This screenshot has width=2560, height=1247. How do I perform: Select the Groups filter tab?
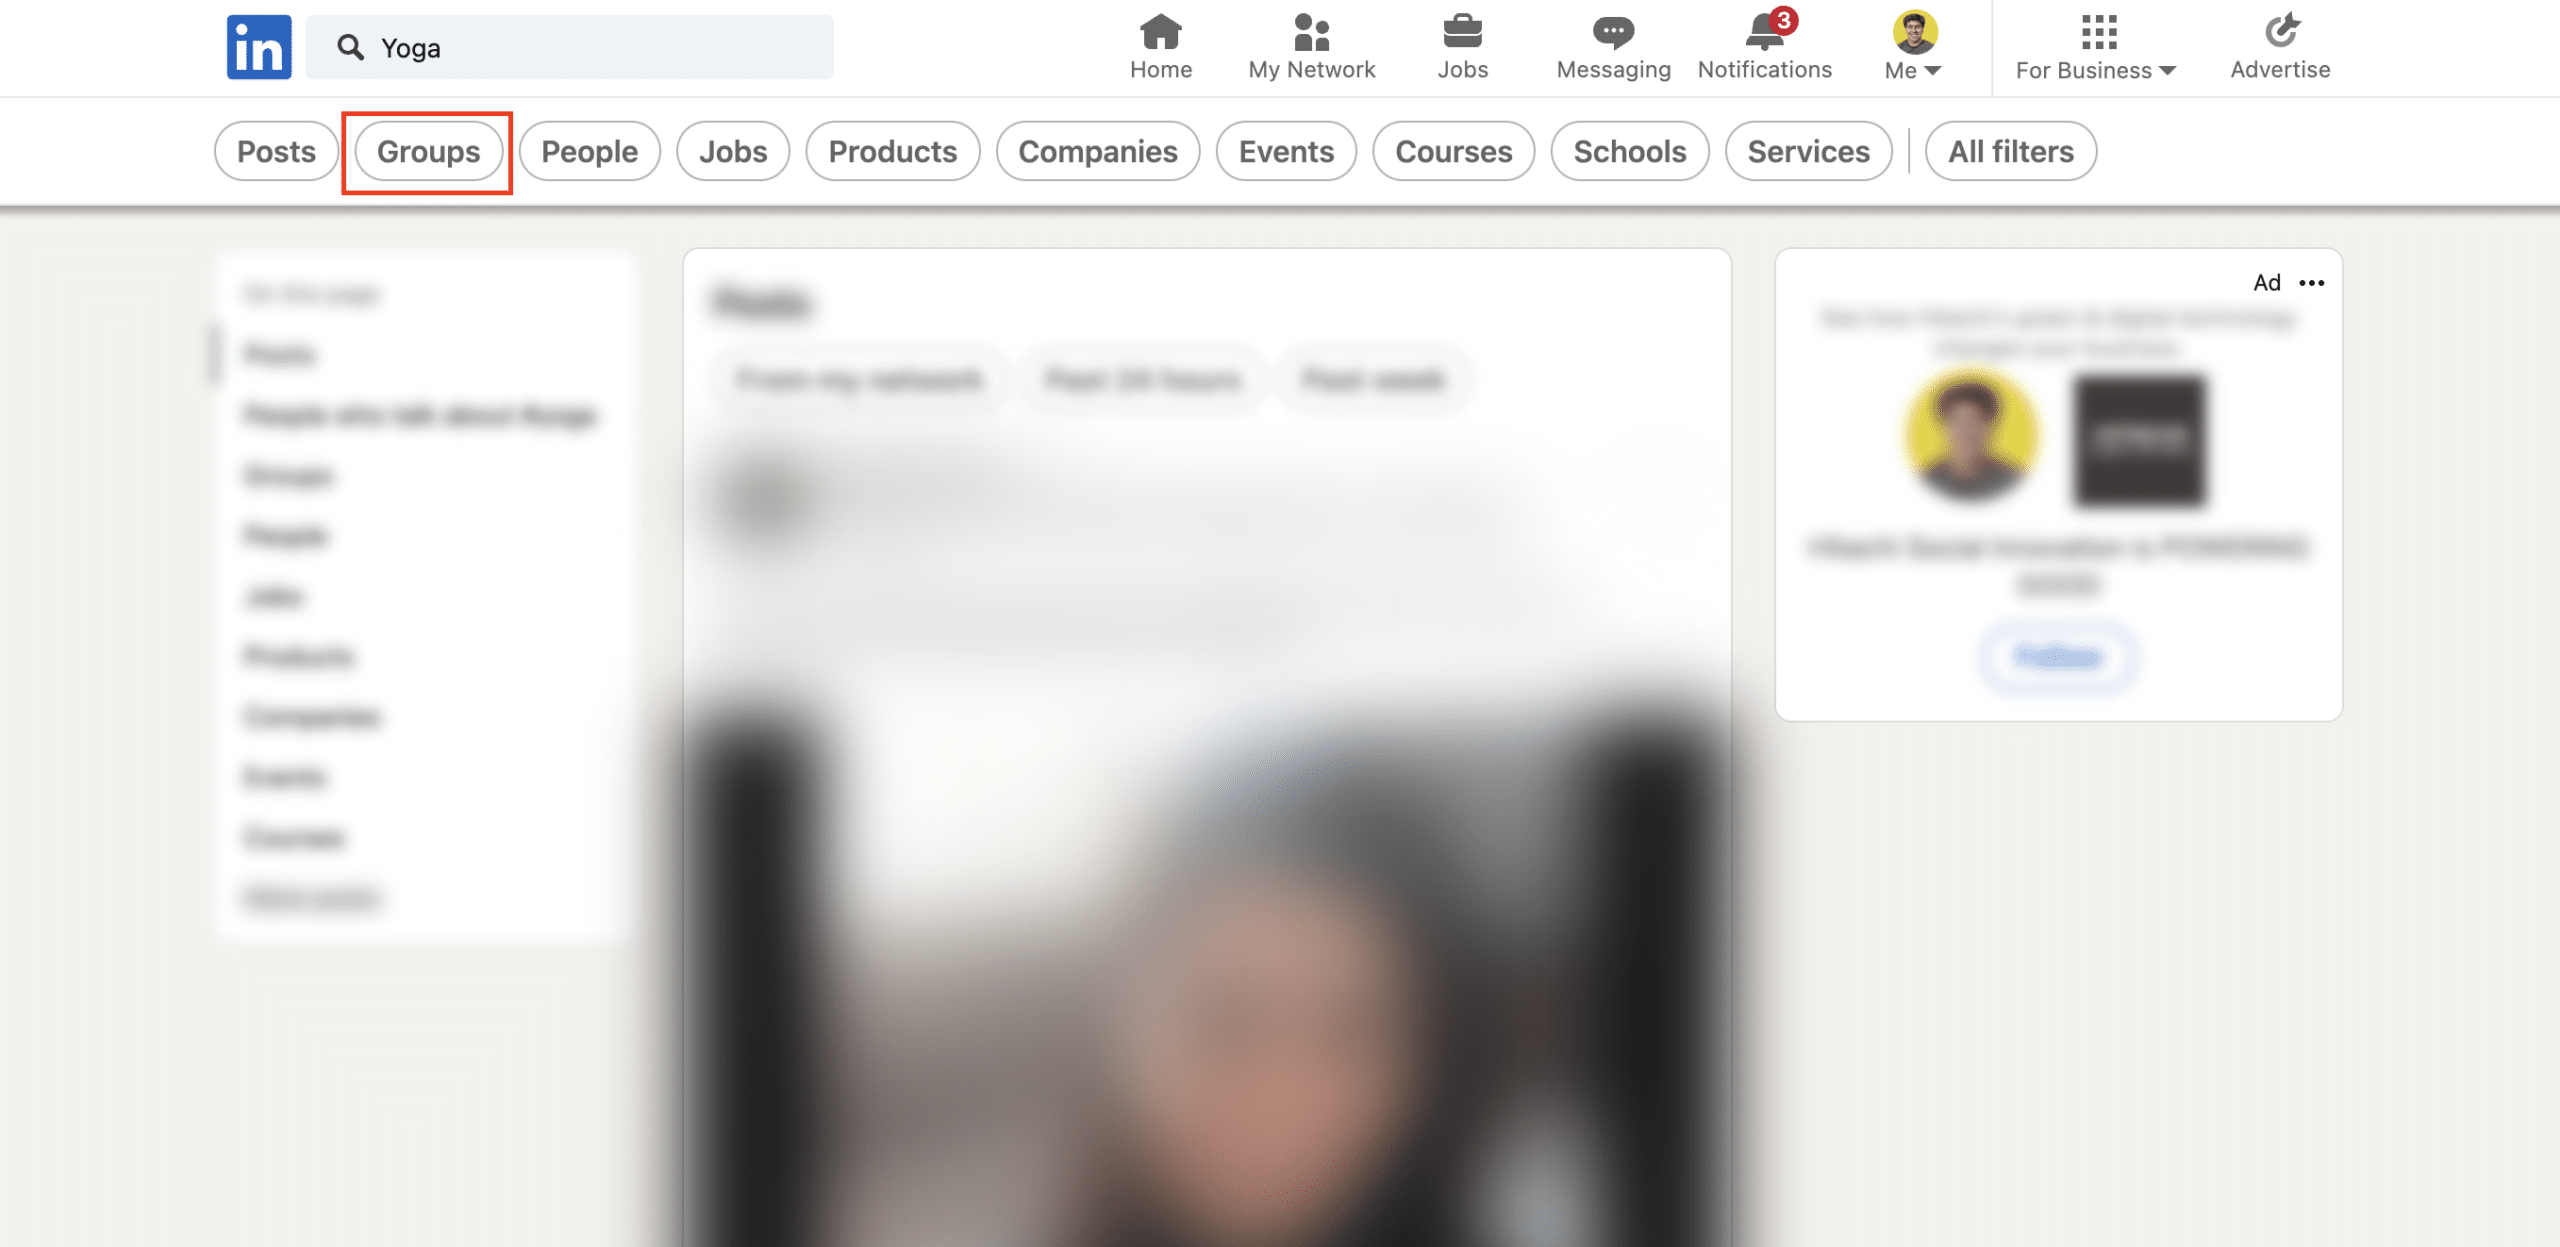(428, 150)
